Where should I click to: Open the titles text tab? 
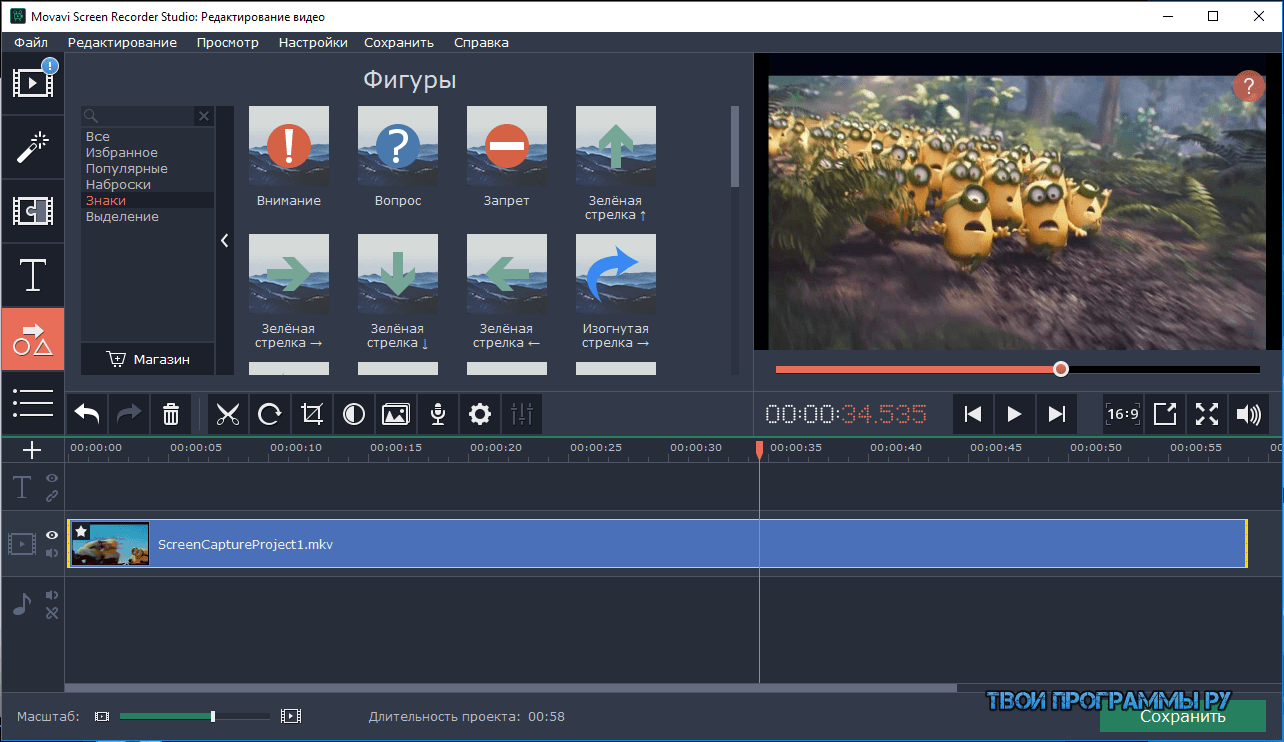pos(32,275)
